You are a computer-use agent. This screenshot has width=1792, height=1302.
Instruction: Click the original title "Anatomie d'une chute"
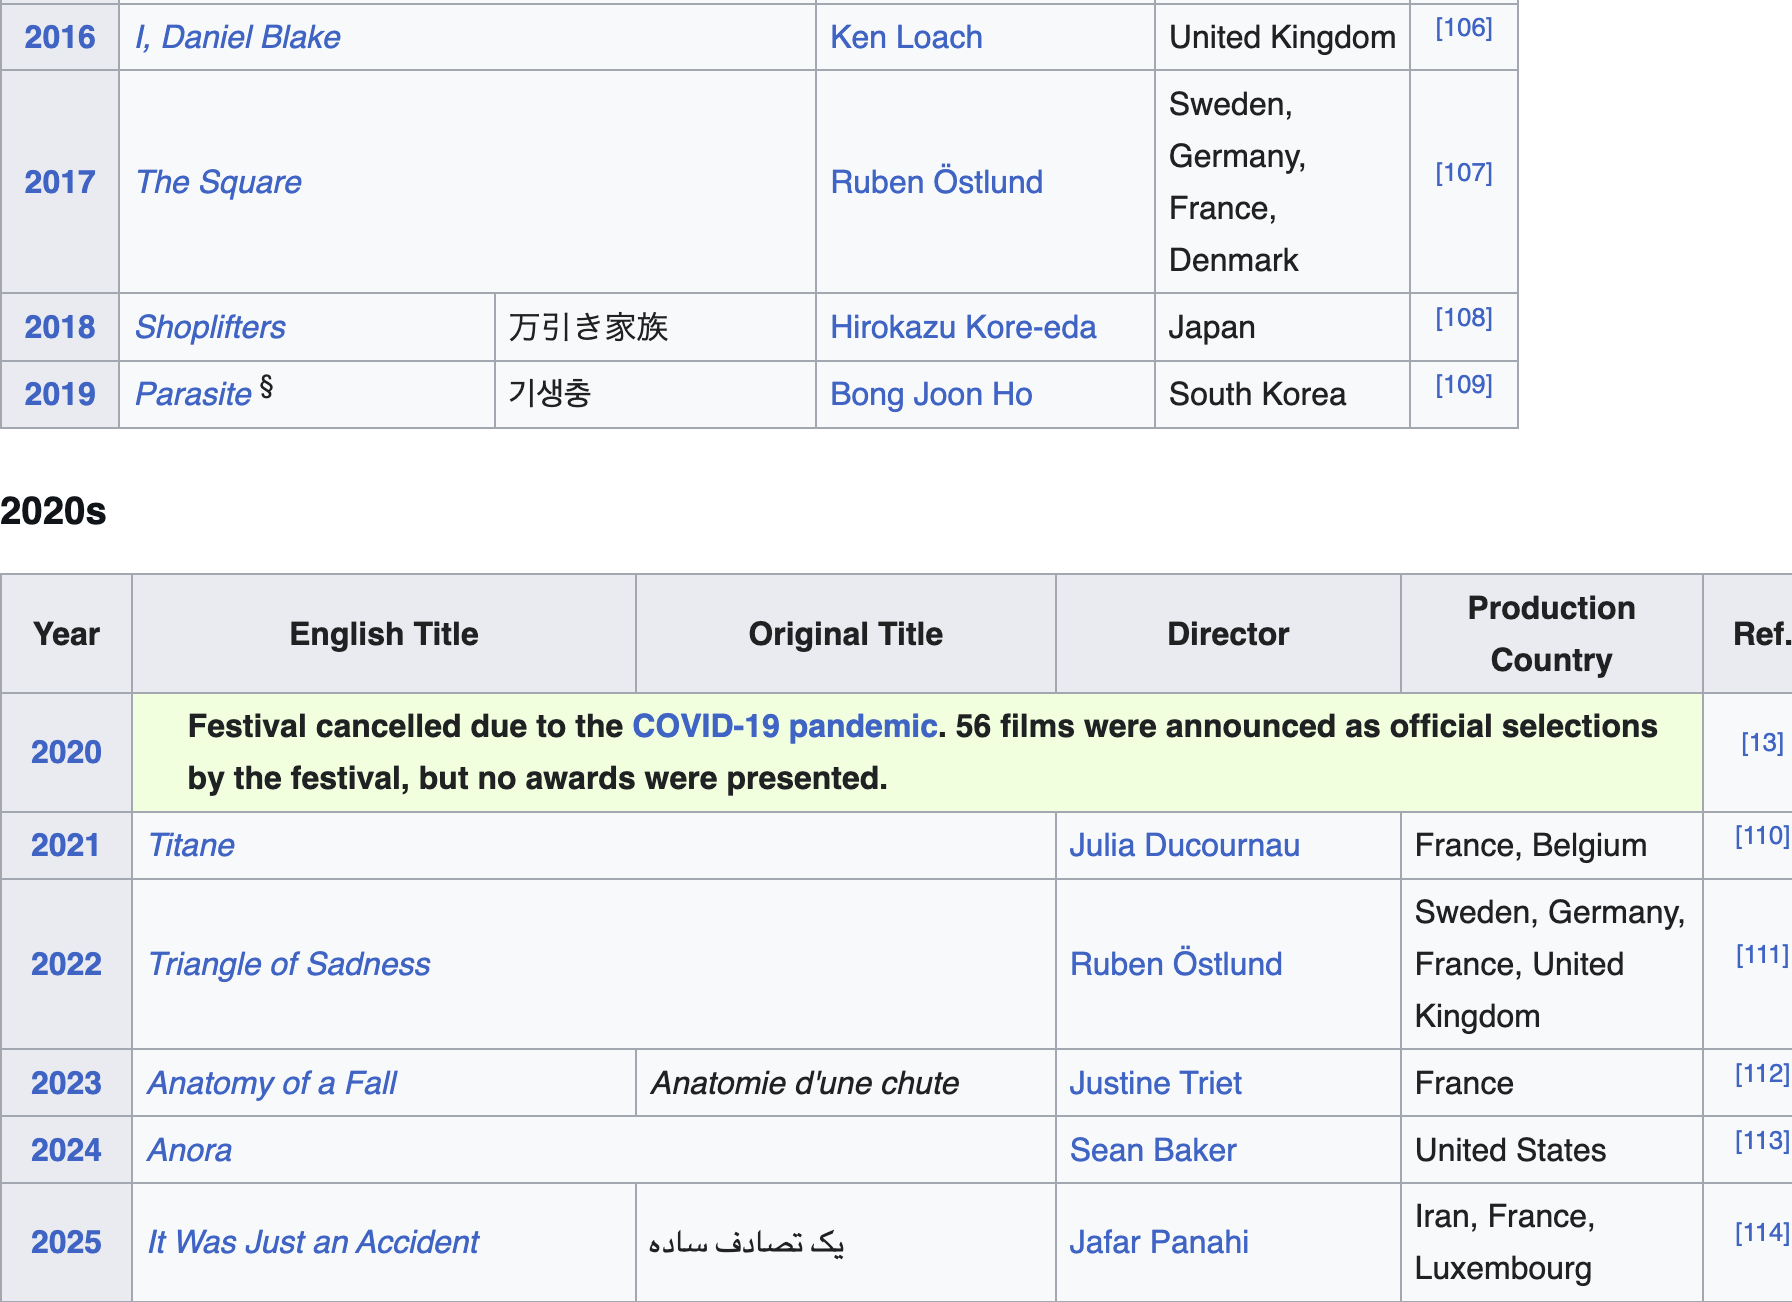pos(805,1083)
